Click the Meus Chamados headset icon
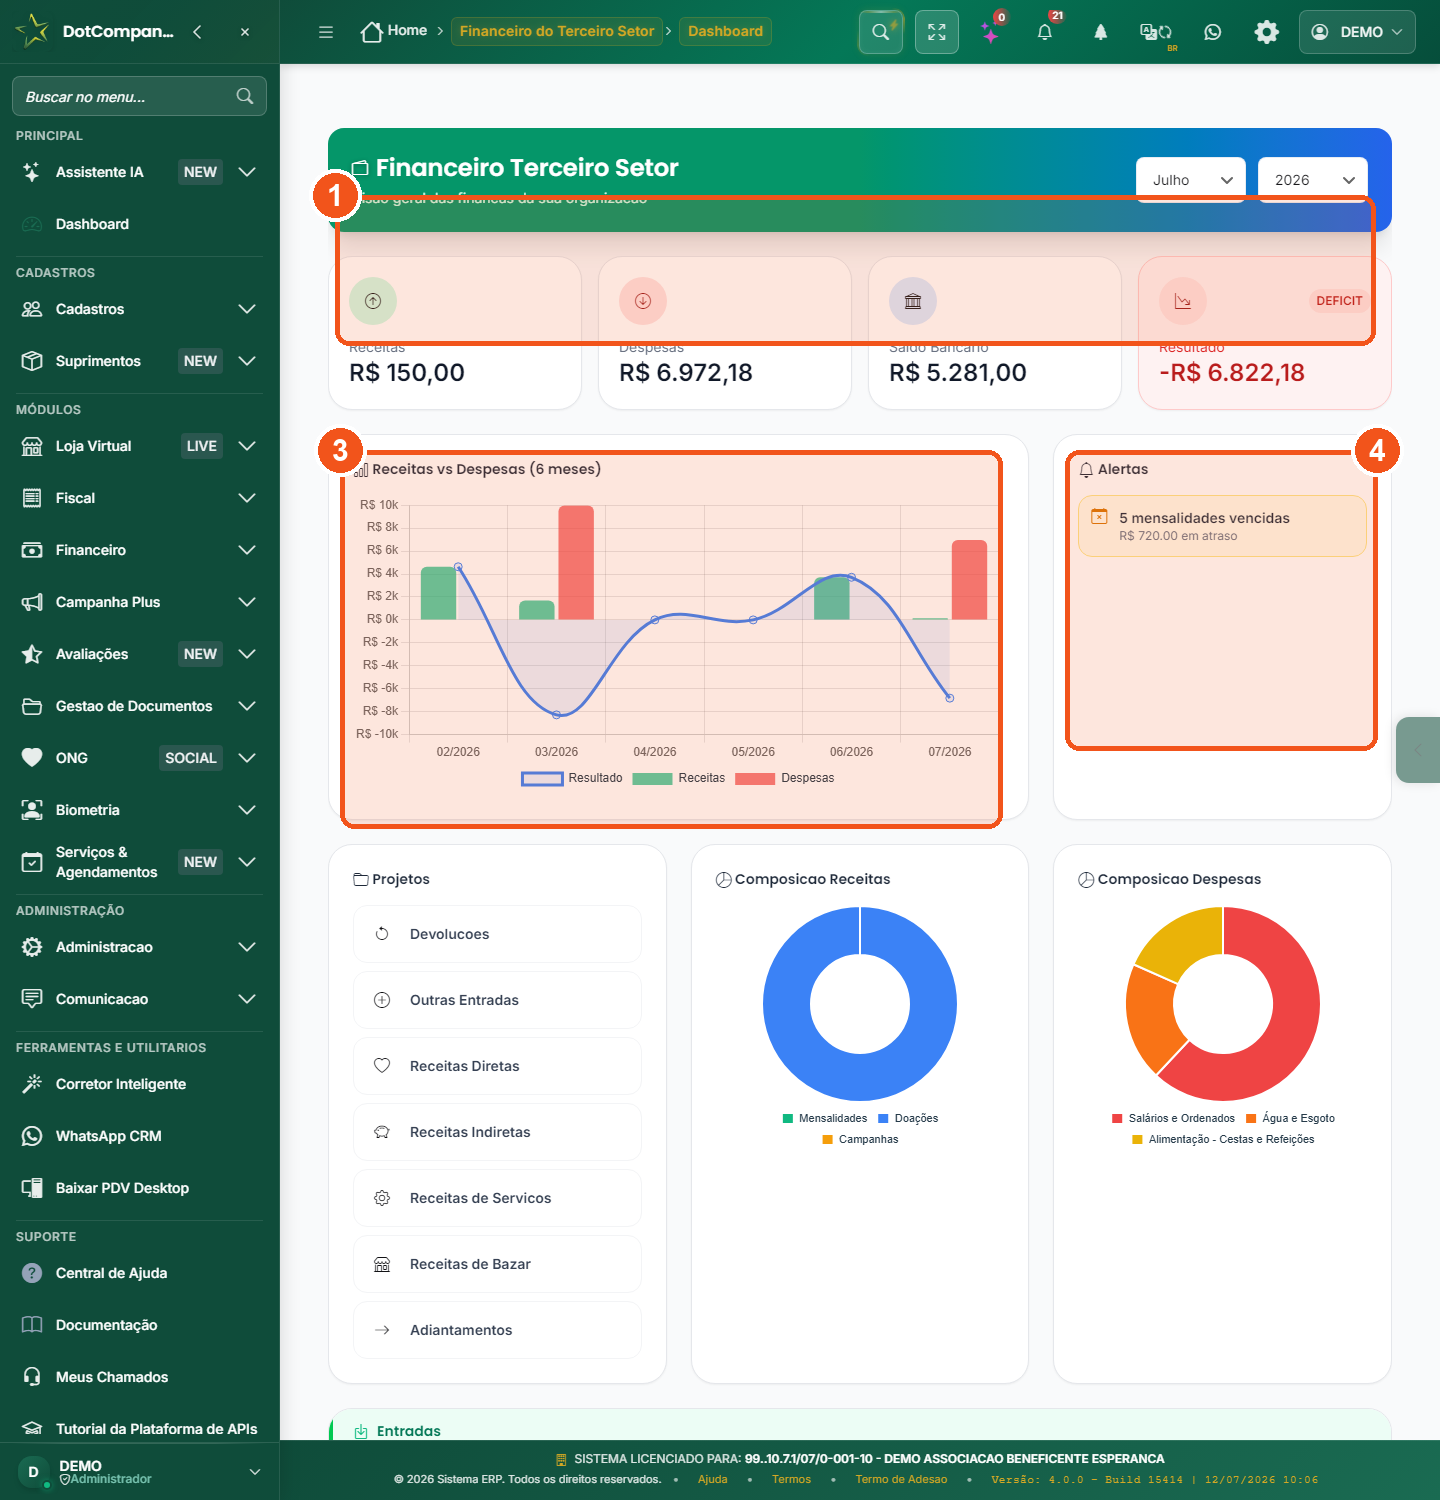This screenshot has width=1440, height=1500. click(32, 1377)
